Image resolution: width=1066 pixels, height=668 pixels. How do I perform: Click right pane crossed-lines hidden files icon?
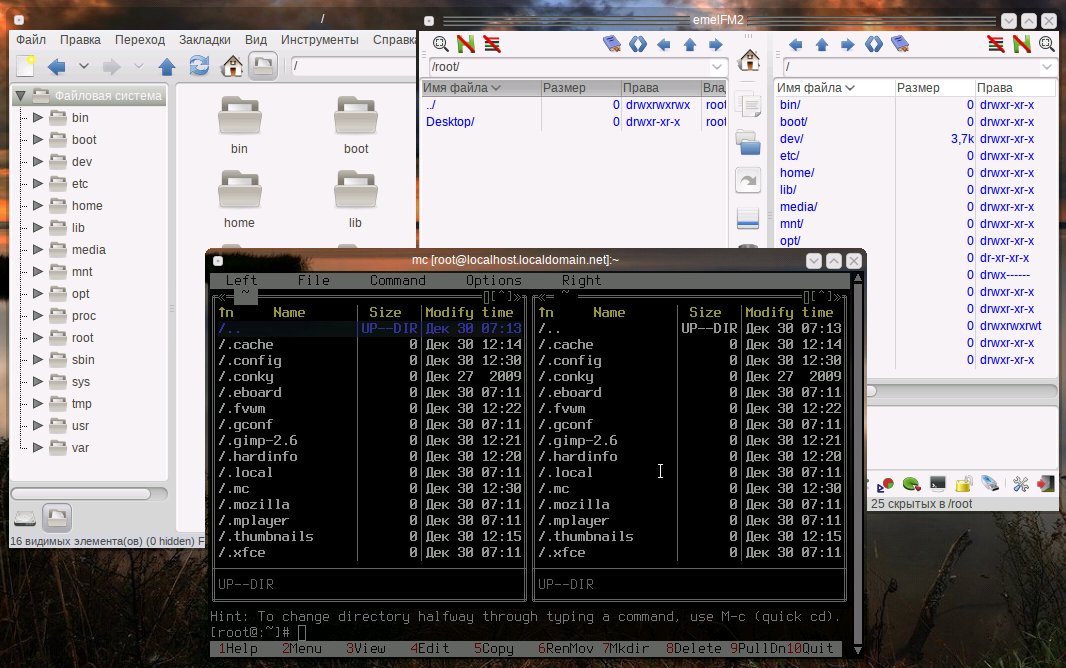(x=995, y=44)
